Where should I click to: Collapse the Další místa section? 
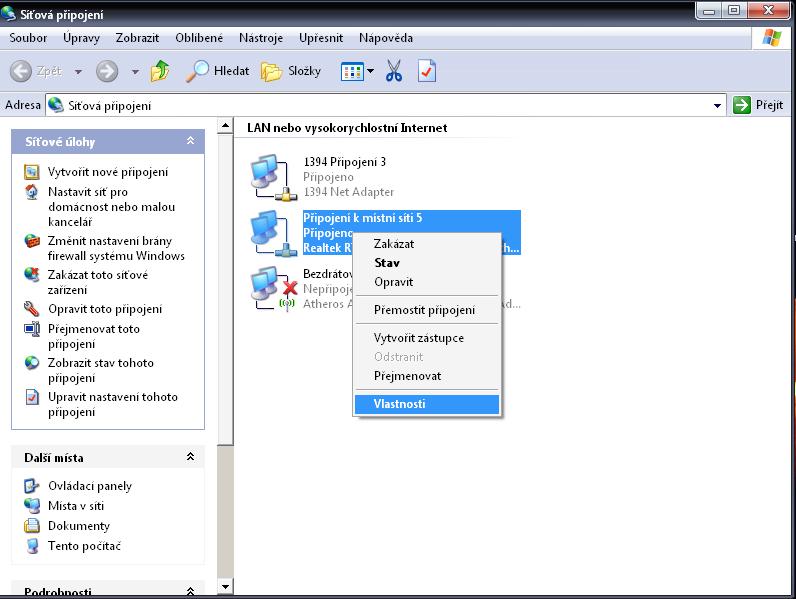pyautogui.click(x=190, y=457)
